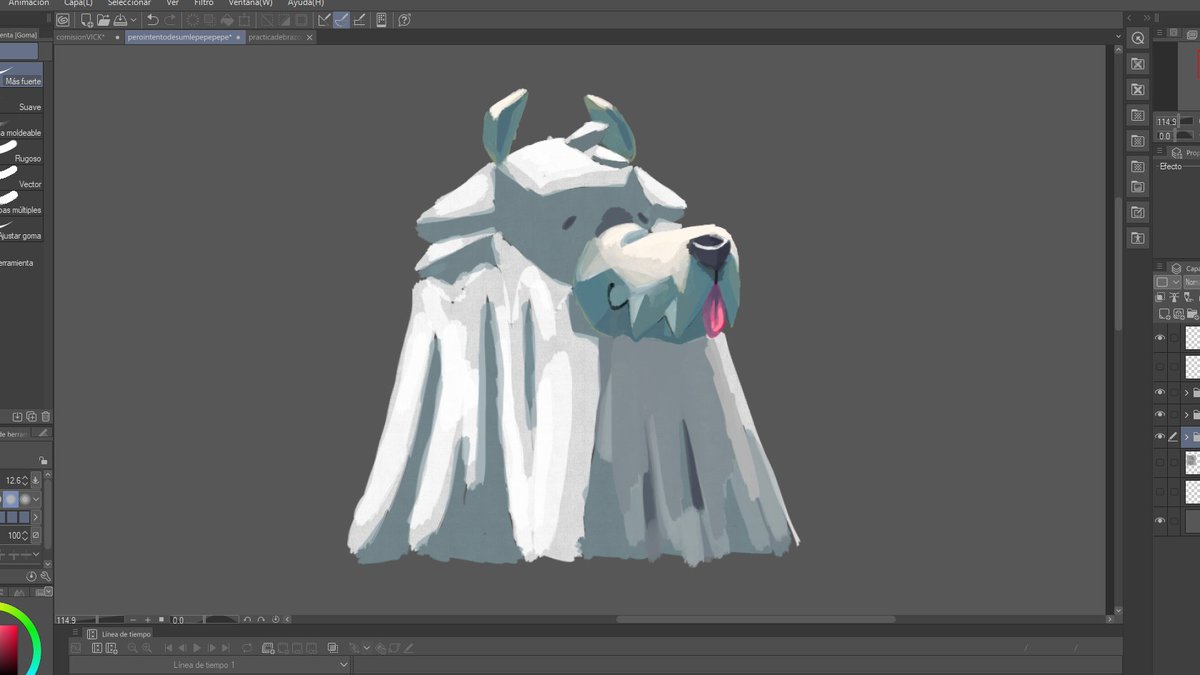Screen dimensions: 1200x675
Task: Add new animation folder icon
Action: pyautogui.click(x=269, y=648)
